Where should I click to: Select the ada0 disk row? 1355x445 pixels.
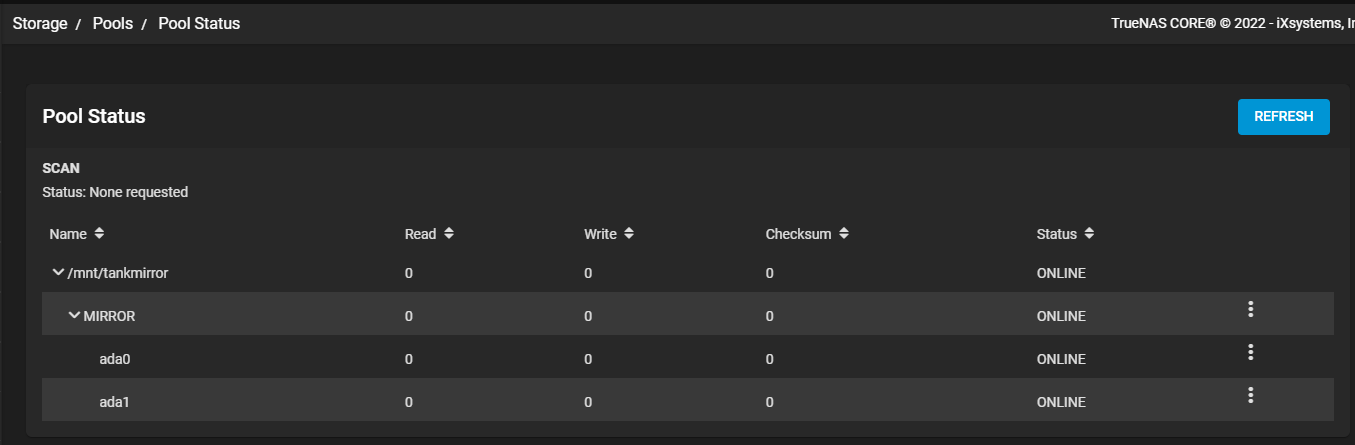pos(115,359)
